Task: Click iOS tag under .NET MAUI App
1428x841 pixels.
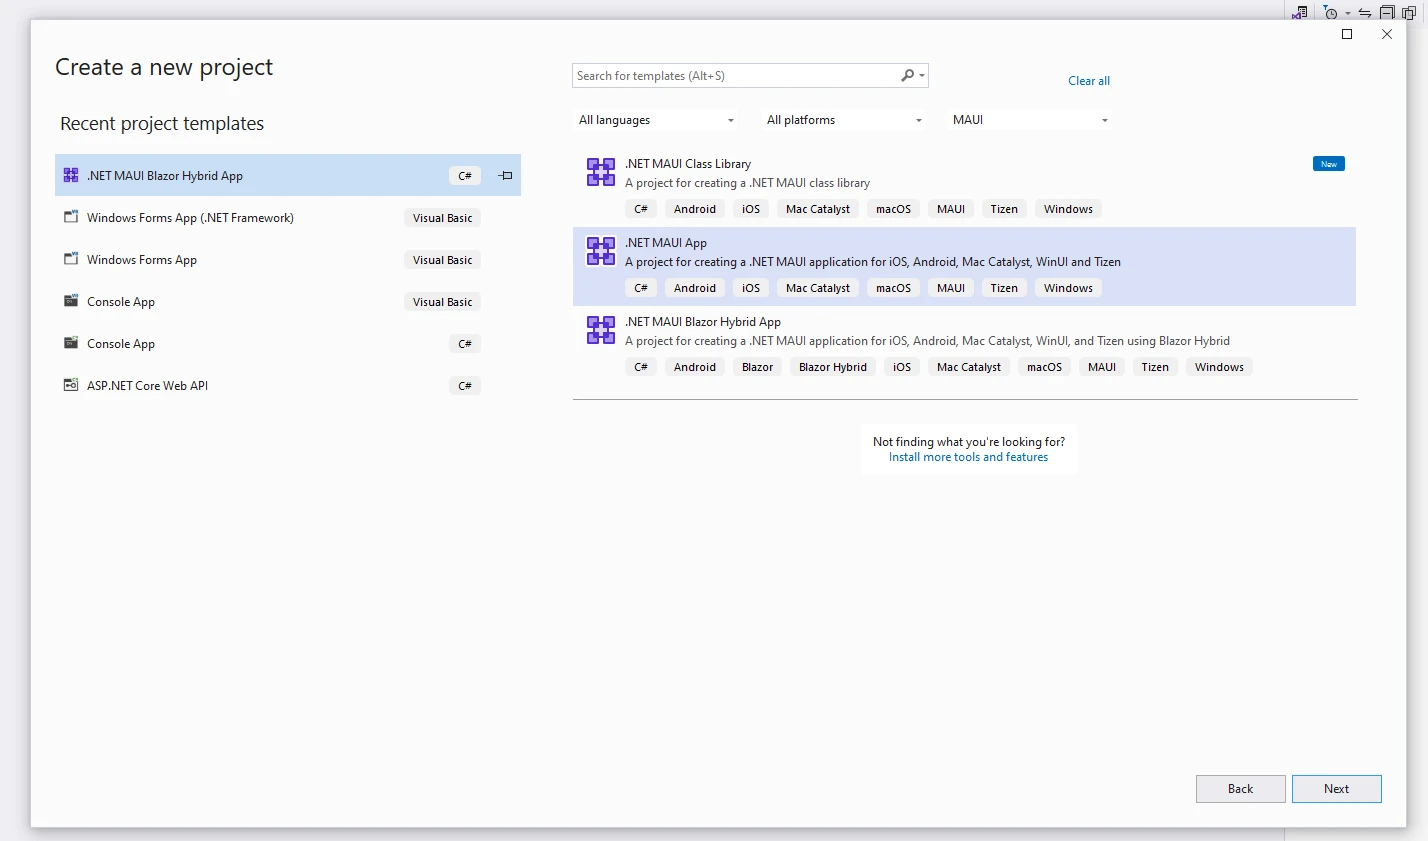Action: tap(751, 288)
